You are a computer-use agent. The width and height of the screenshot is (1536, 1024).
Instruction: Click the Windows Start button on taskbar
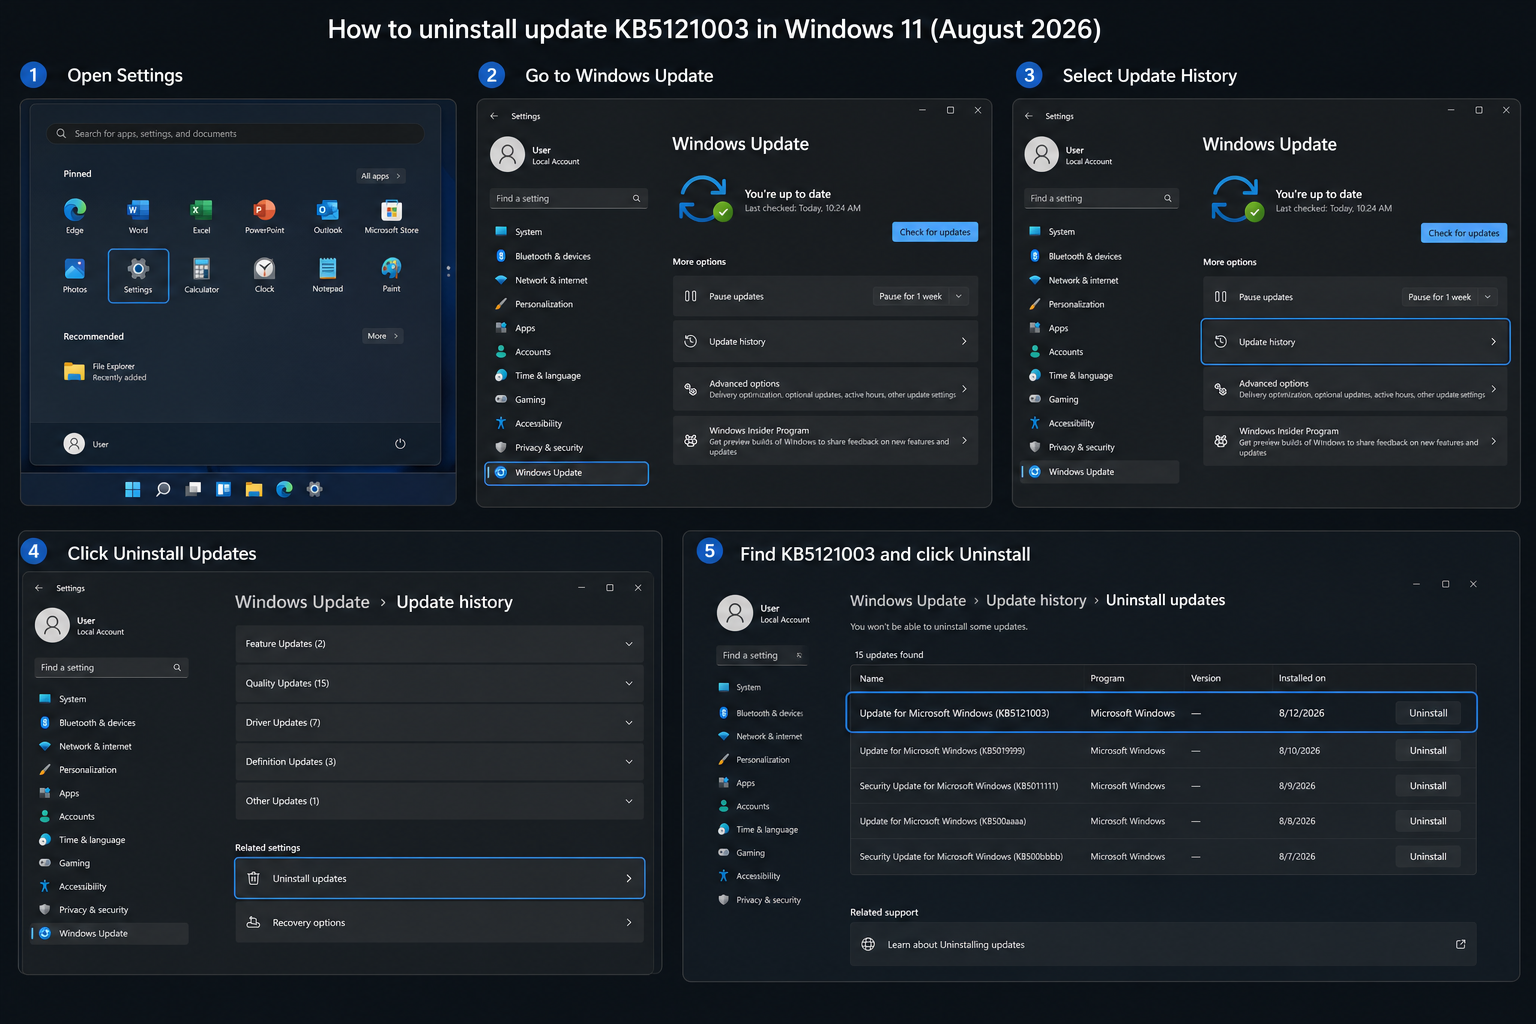click(x=133, y=489)
